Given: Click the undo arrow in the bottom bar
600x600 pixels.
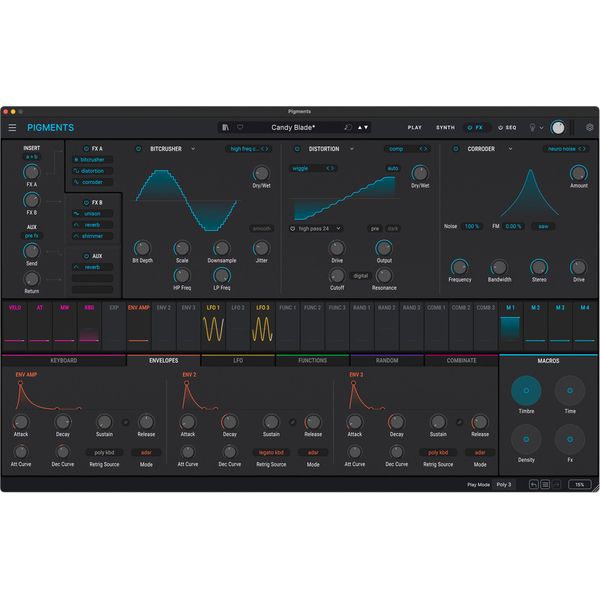Looking at the screenshot, I should [x=533, y=484].
